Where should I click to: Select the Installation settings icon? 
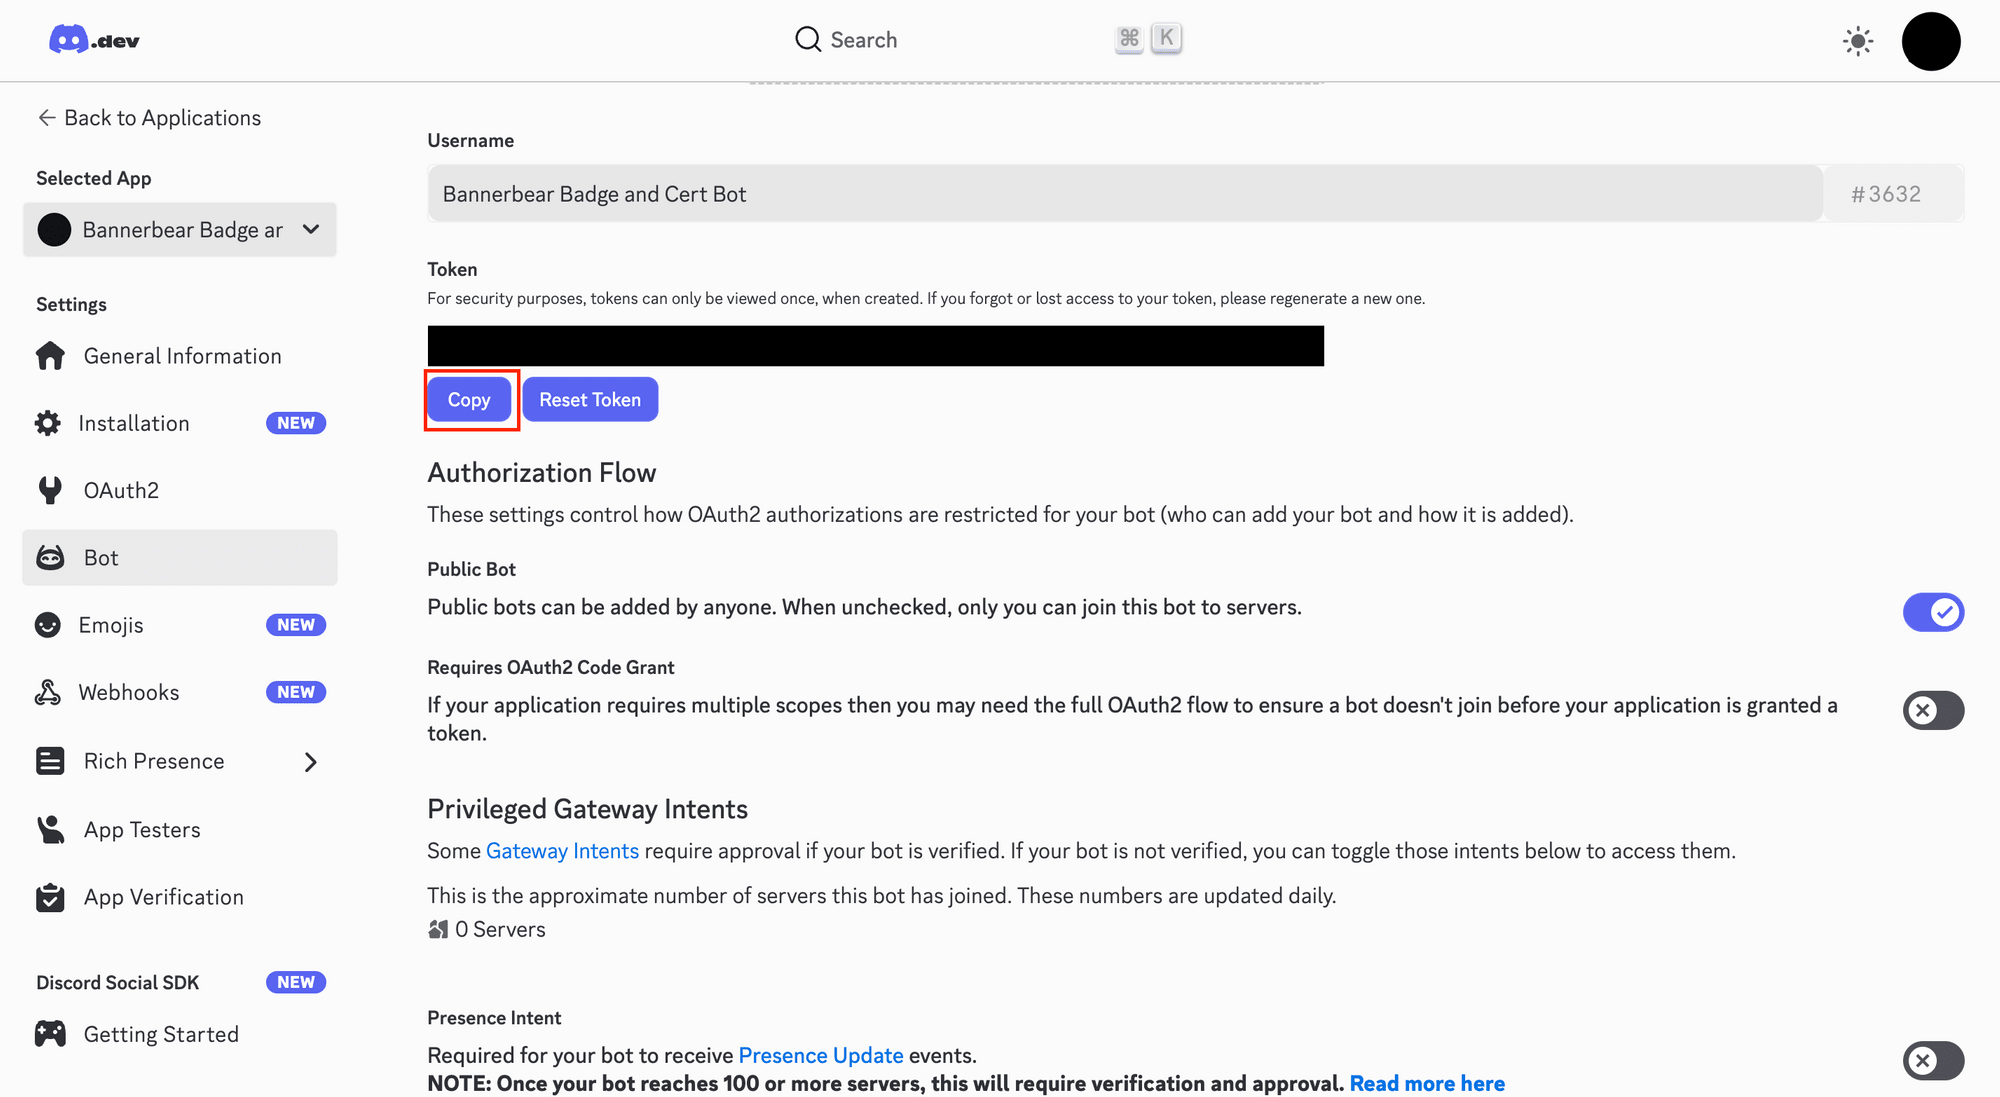coord(48,422)
